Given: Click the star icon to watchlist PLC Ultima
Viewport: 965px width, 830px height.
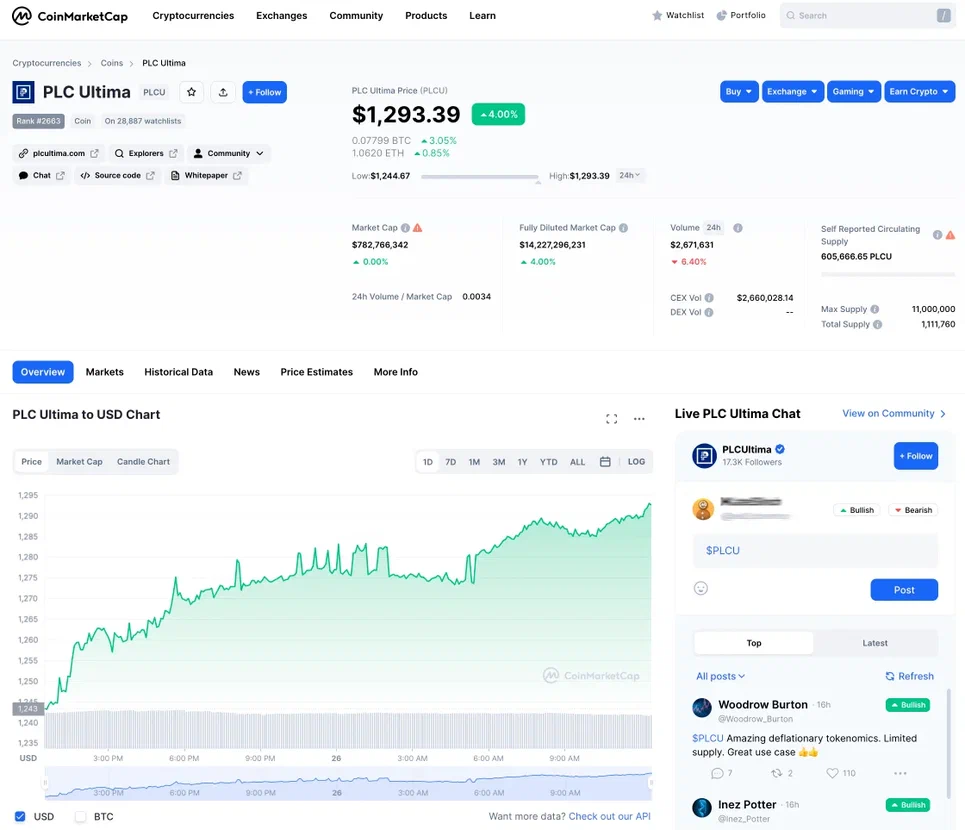Looking at the screenshot, I should (192, 92).
